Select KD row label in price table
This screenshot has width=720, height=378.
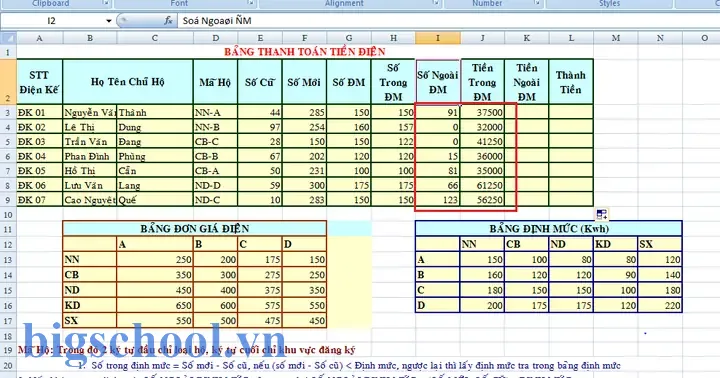[90, 305]
